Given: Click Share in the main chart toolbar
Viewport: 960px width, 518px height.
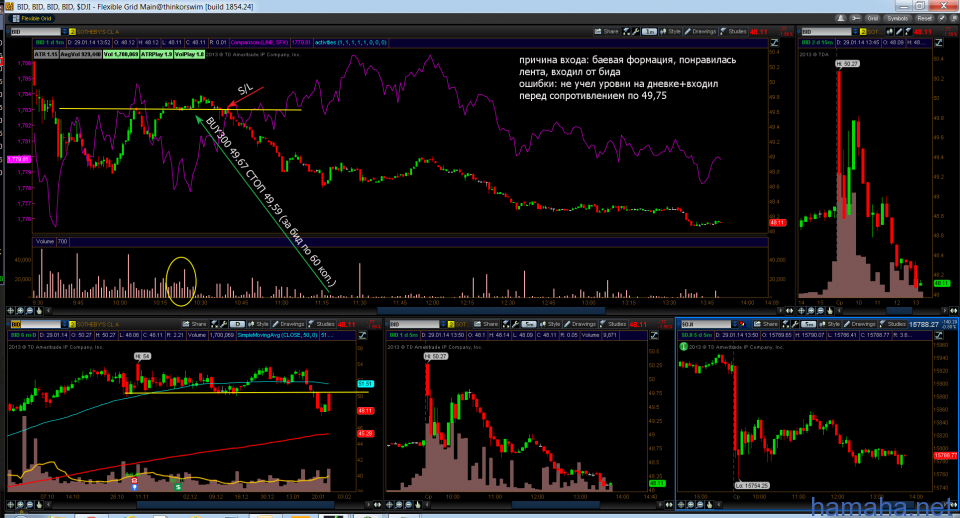Looking at the screenshot, I should pyautogui.click(x=606, y=31).
